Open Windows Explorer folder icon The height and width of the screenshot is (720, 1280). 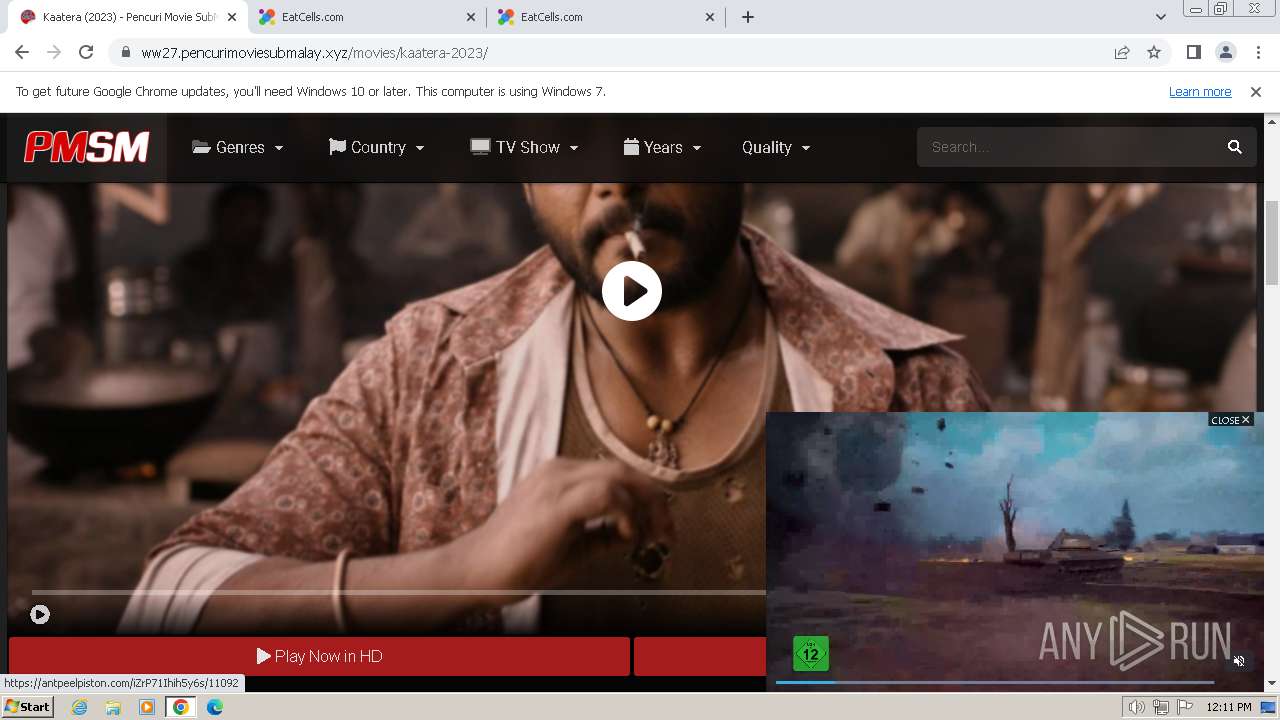pyautogui.click(x=113, y=707)
